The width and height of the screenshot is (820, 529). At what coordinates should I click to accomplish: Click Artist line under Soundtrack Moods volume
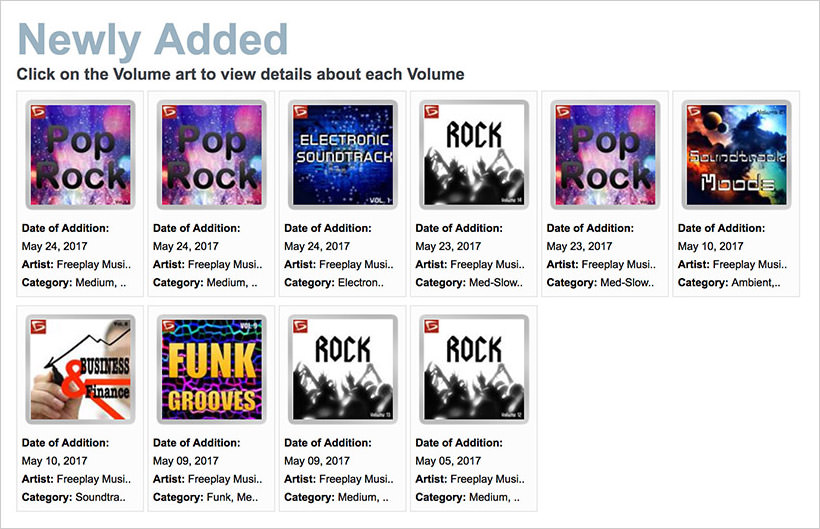pyautogui.click(x=732, y=264)
